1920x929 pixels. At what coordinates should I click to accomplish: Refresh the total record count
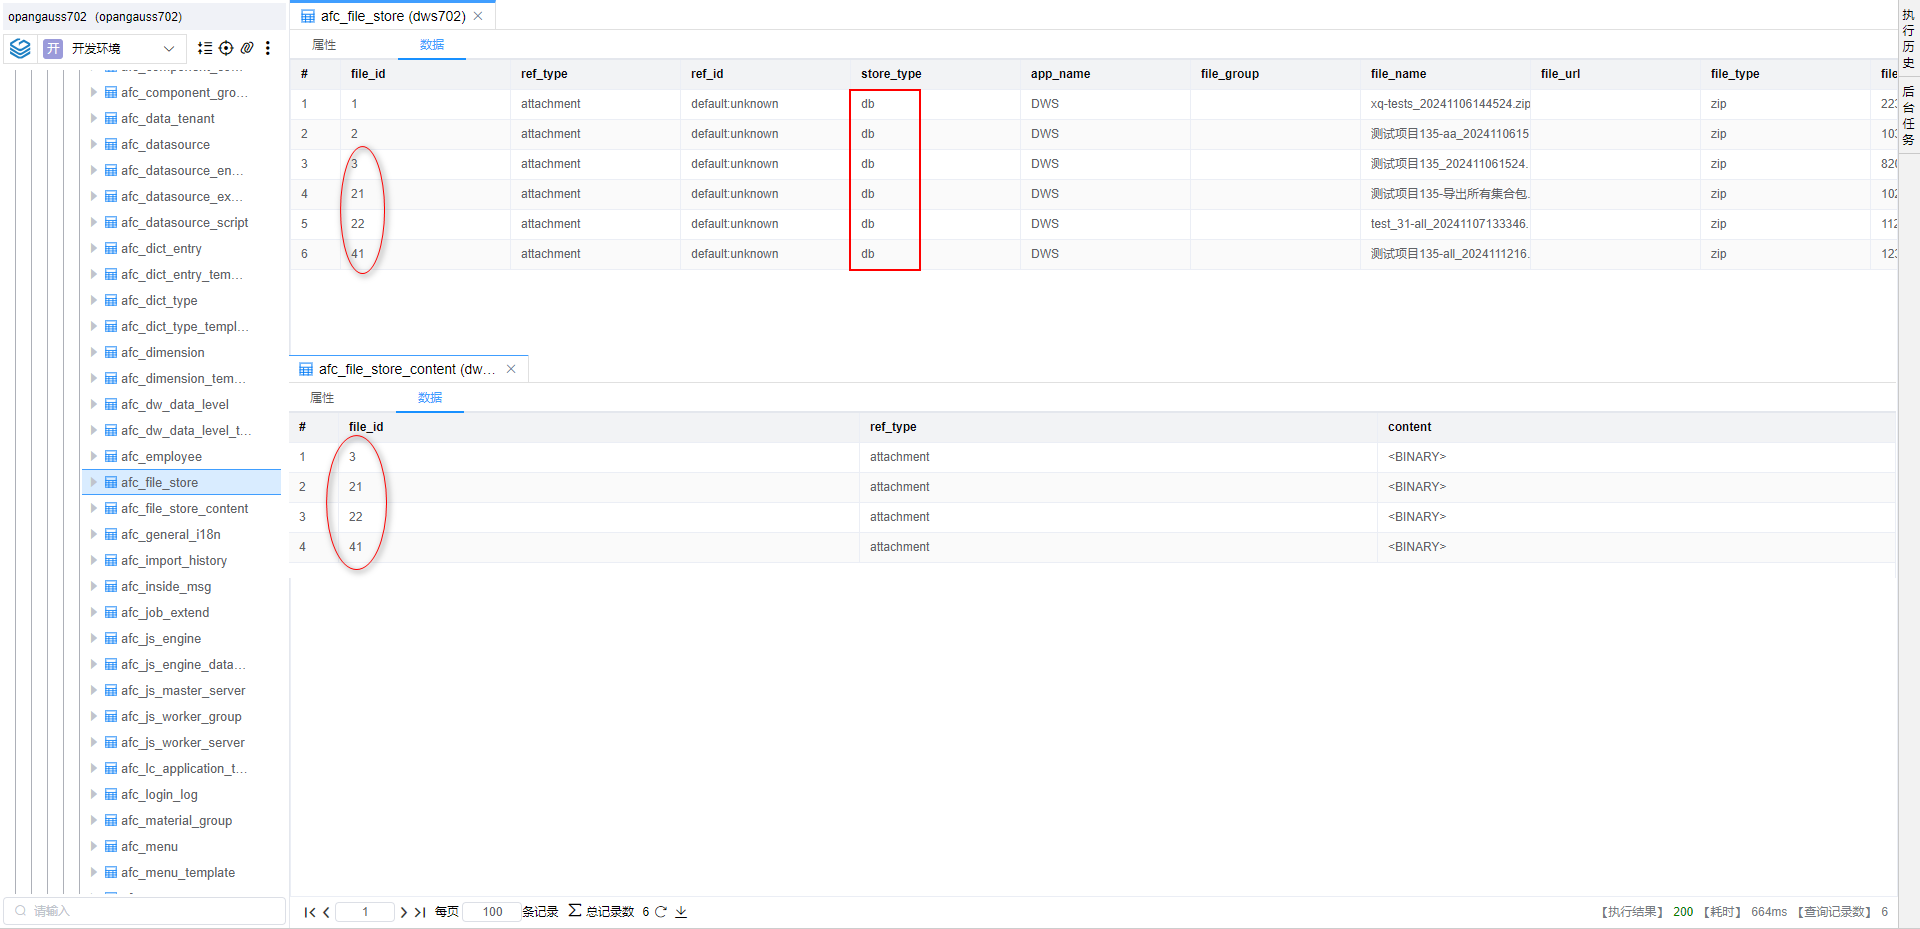(661, 912)
